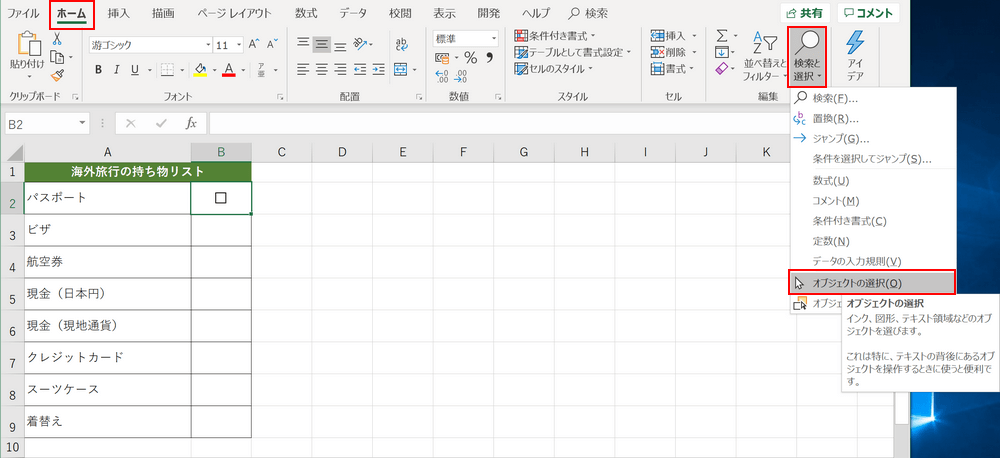Click the Borders icon

[167, 70]
